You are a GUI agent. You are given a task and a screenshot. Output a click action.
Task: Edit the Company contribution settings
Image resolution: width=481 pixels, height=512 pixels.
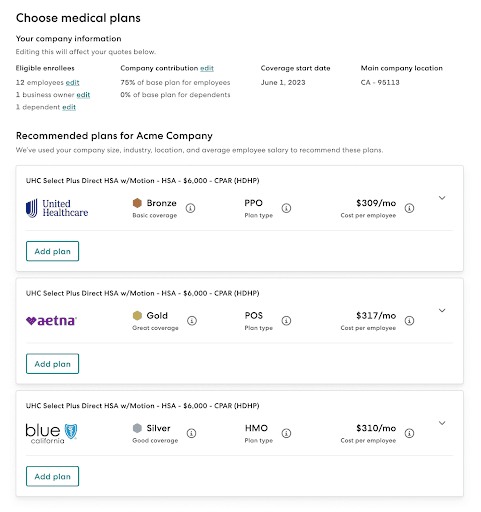[x=207, y=68]
